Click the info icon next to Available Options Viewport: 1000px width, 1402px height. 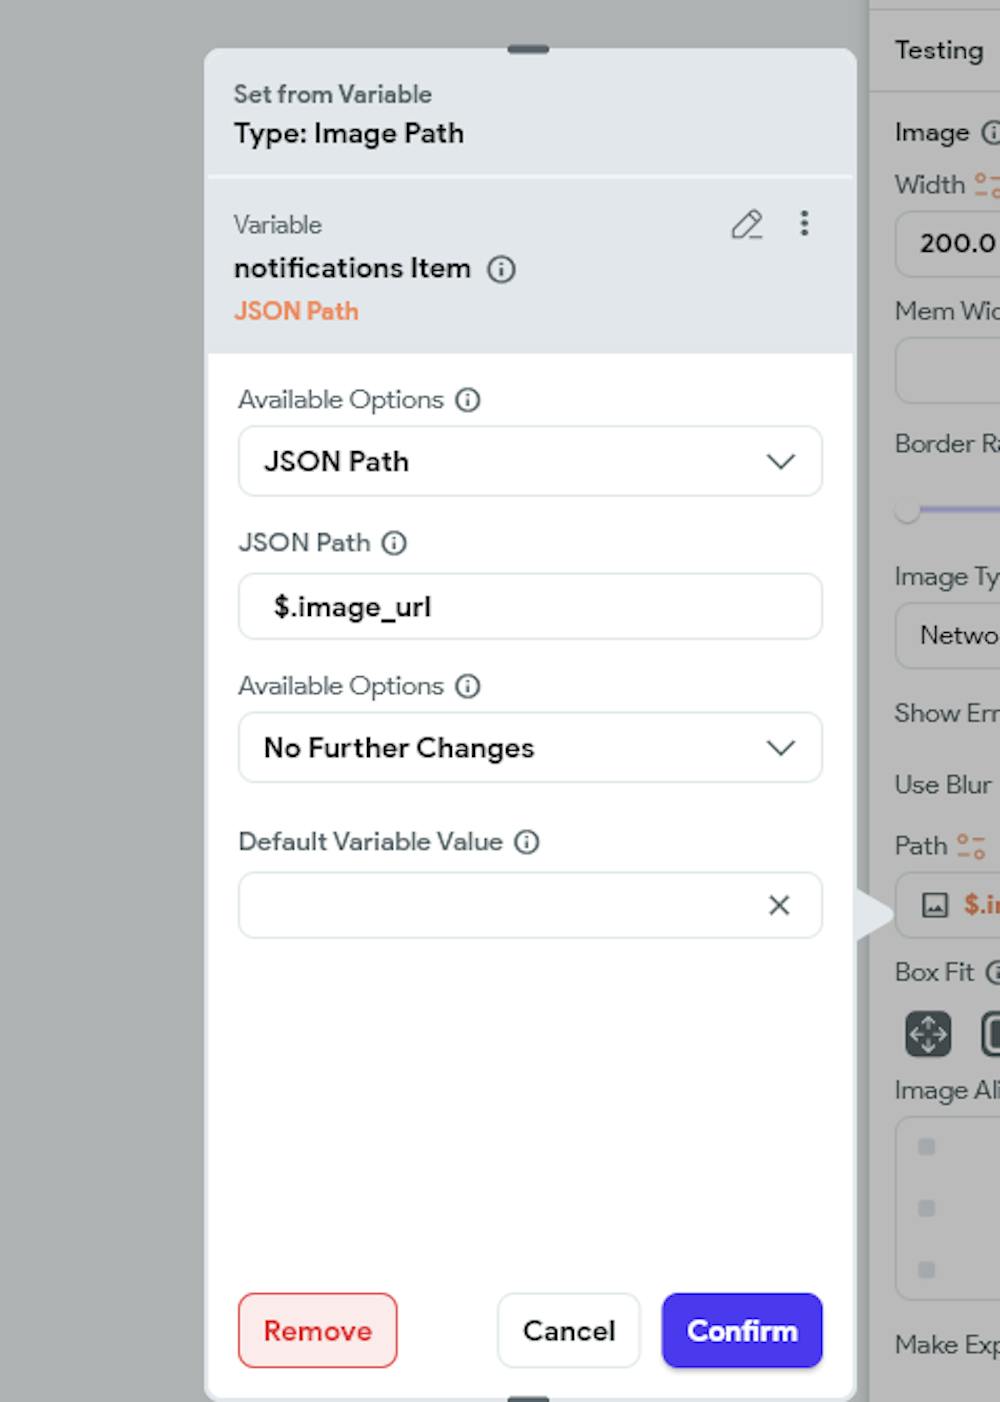(x=466, y=399)
